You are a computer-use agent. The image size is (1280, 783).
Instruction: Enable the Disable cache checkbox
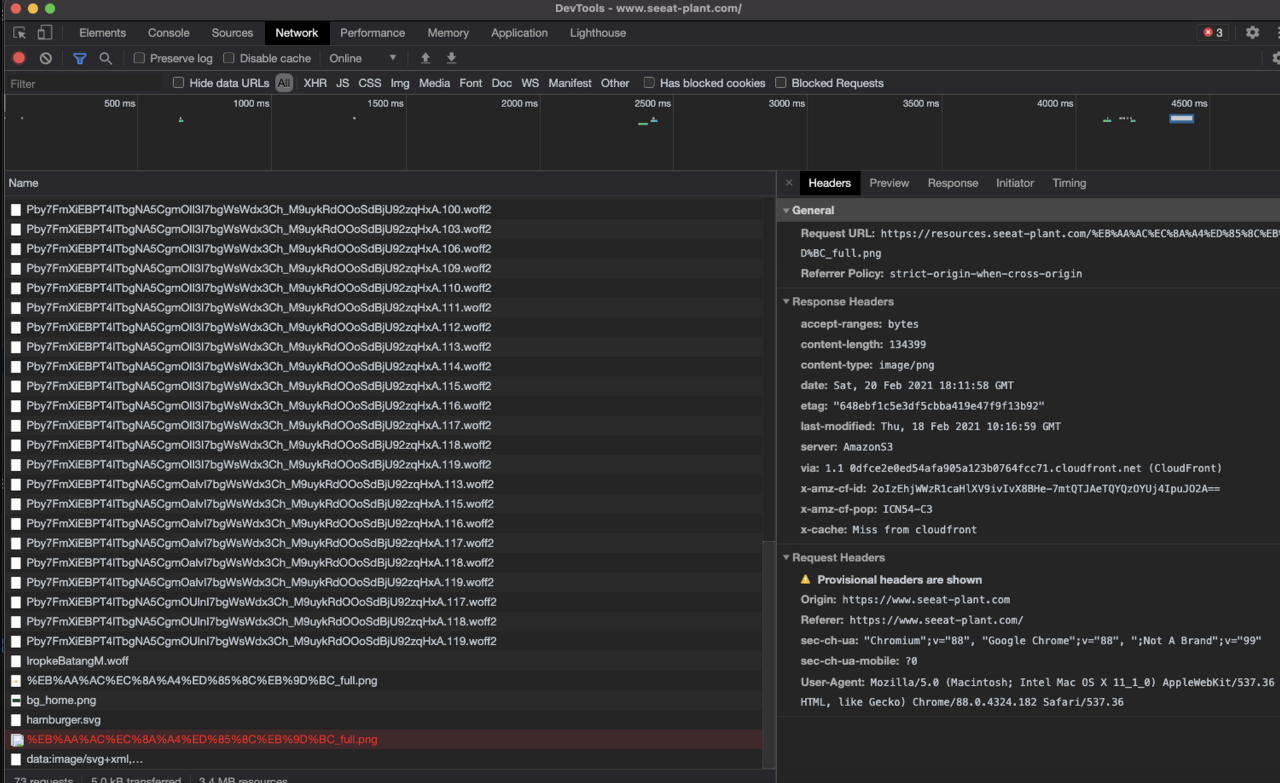tap(229, 58)
